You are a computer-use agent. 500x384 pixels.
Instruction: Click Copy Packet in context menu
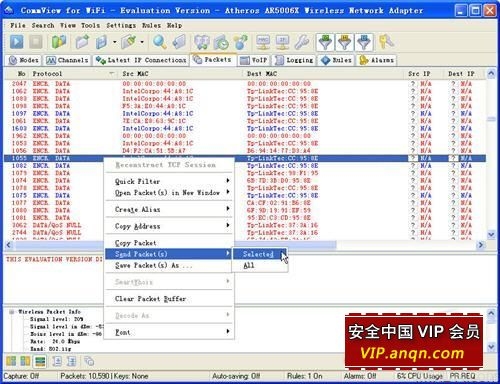pos(169,243)
